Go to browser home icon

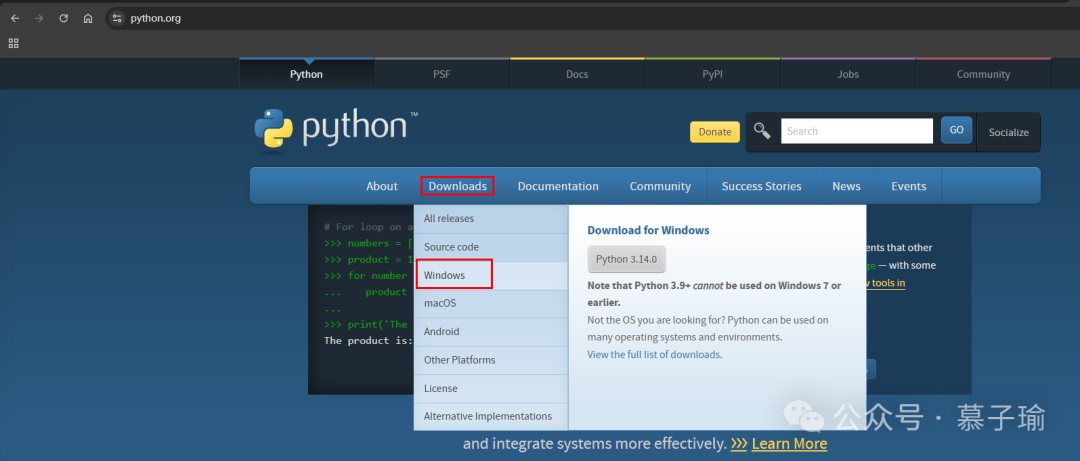[x=88, y=19]
